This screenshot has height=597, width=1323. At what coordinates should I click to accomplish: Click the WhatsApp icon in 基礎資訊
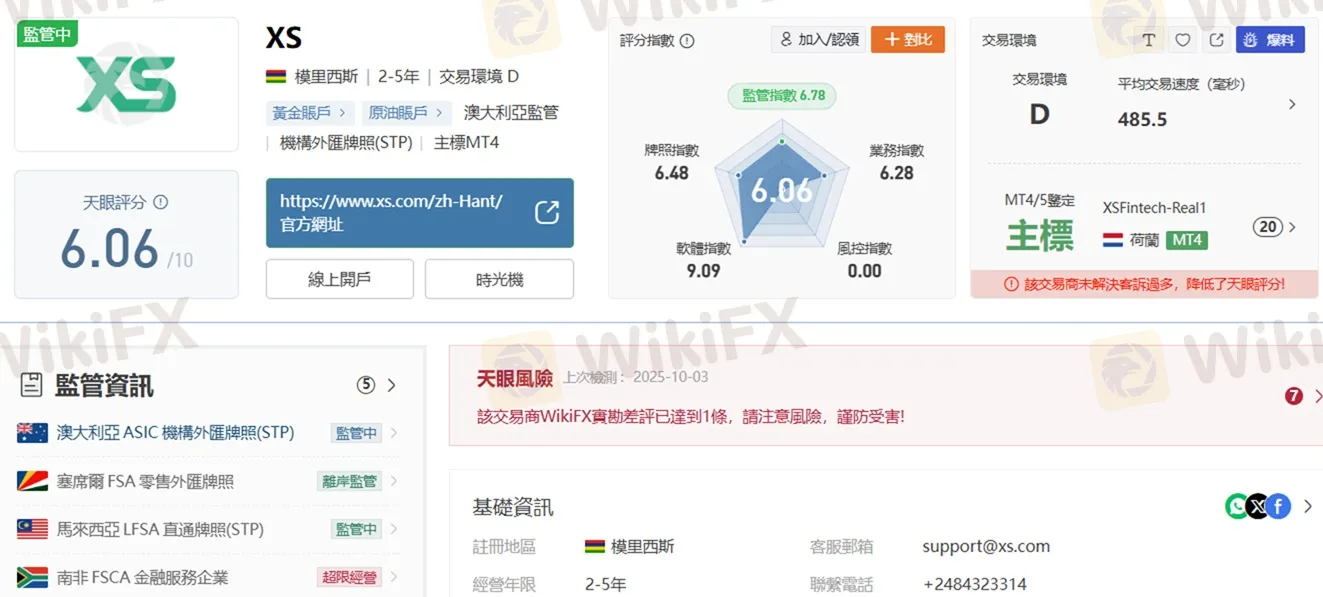[x=1237, y=507]
